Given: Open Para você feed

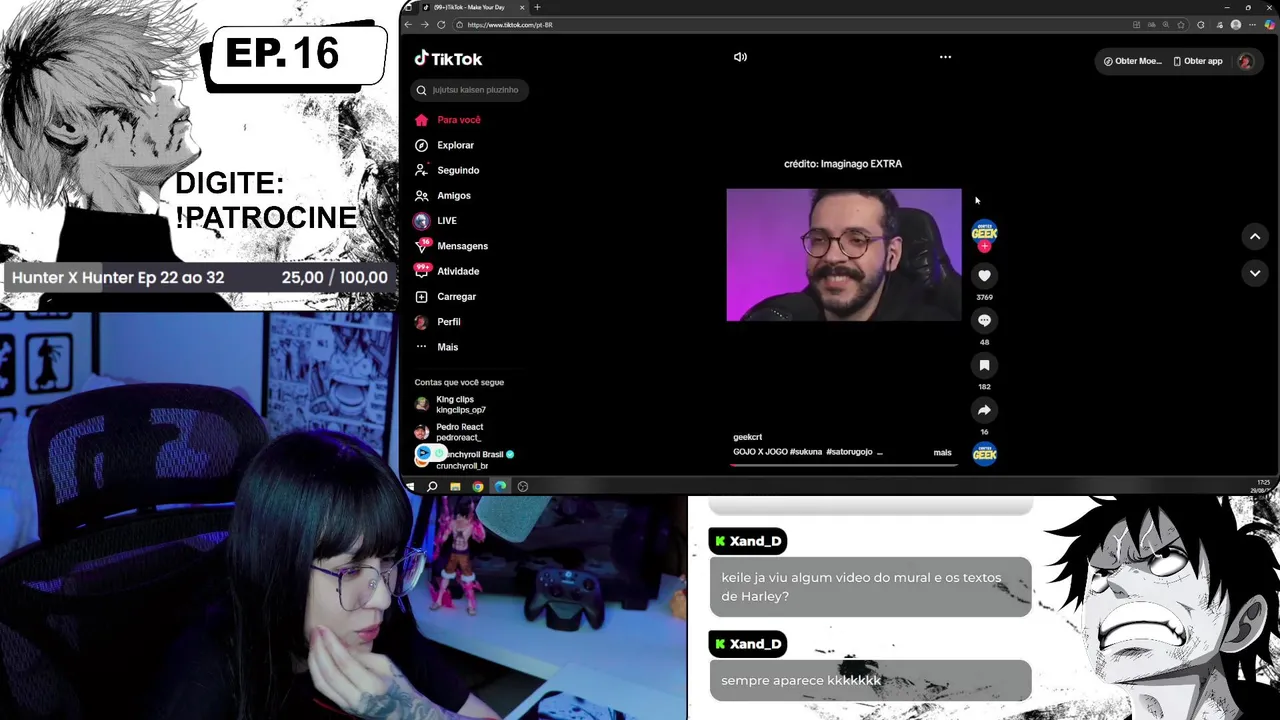Looking at the screenshot, I should 448,120.
